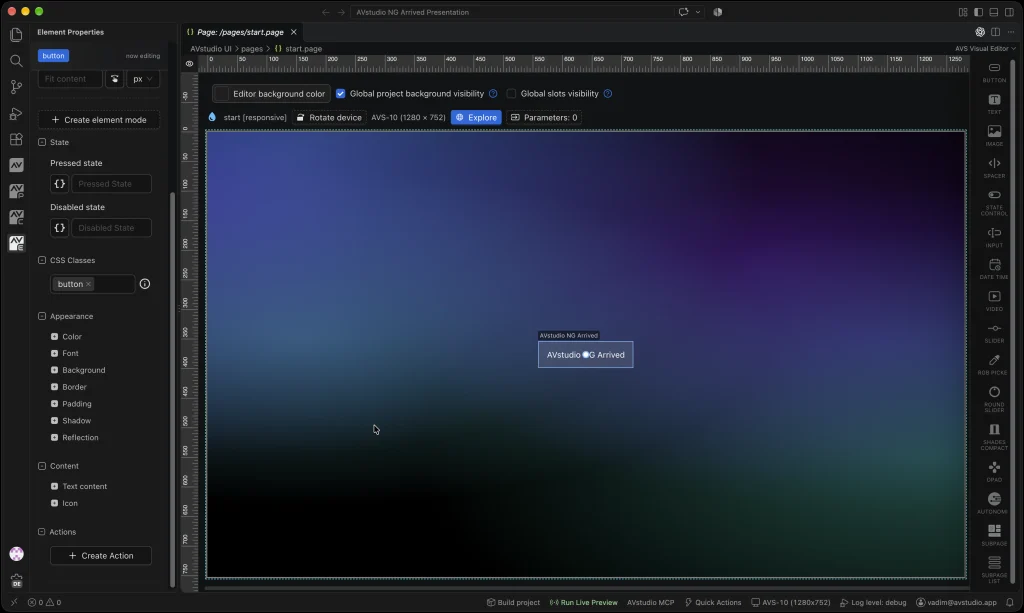
Task: Open Run and Debug in activity bar
Action: click(x=16, y=114)
